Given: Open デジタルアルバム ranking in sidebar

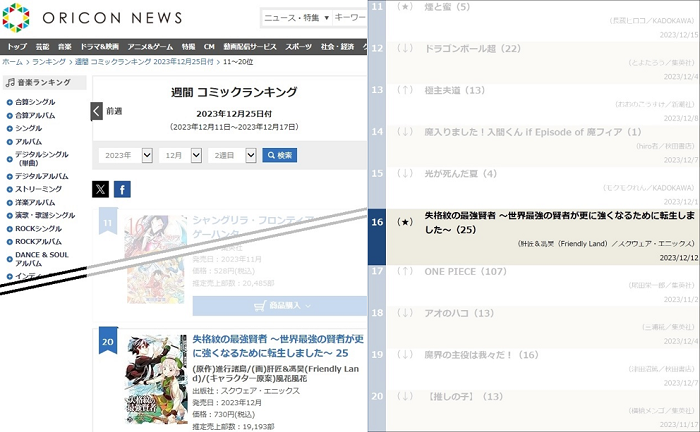Looking at the screenshot, I should pos(41,176).
